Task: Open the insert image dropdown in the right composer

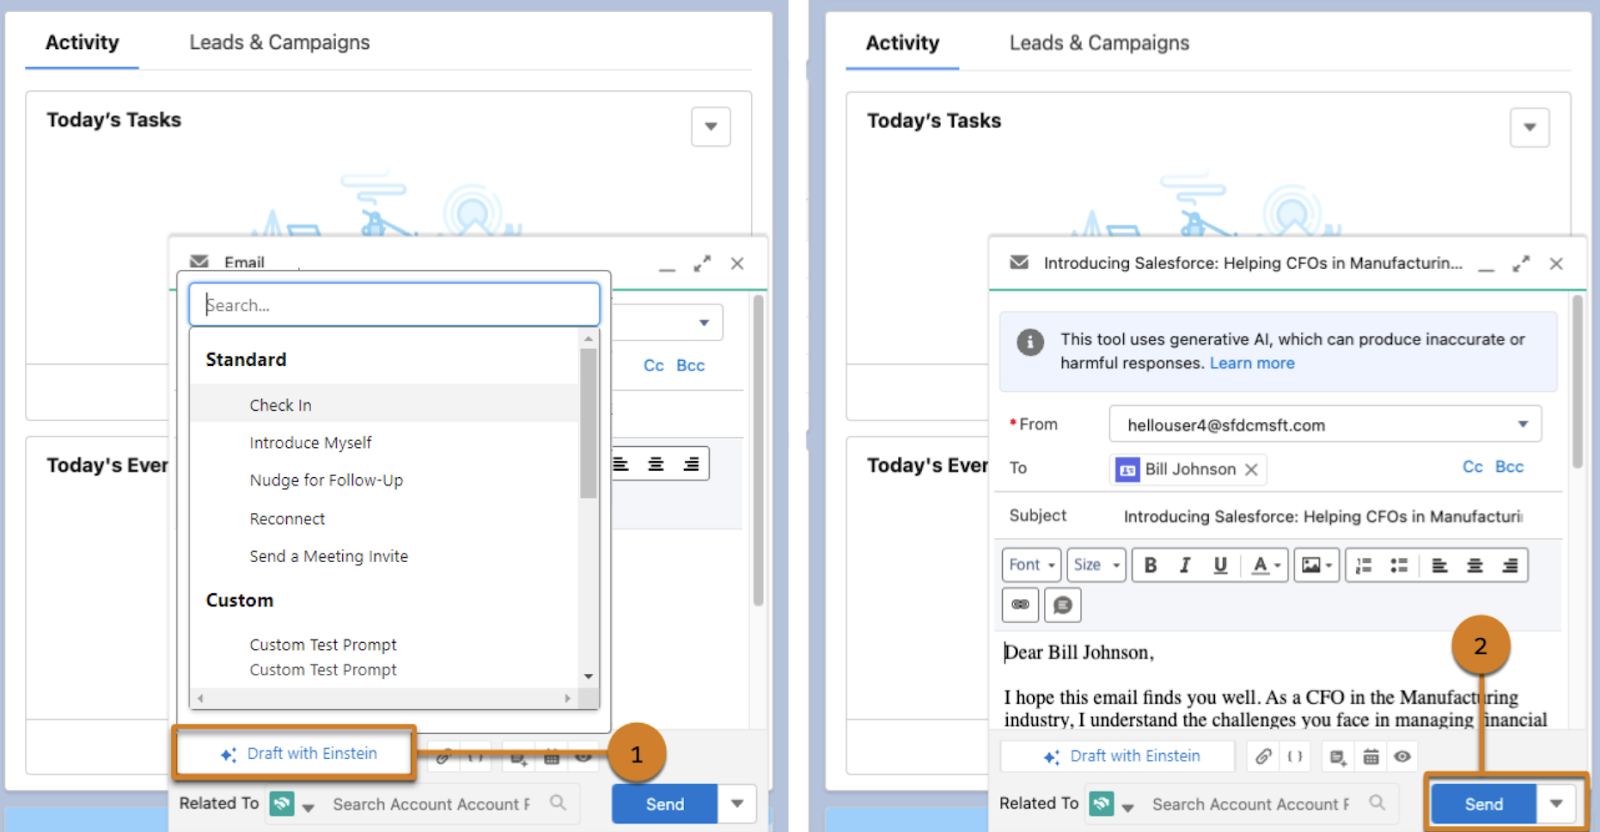Action: [x=1318, y=565]
